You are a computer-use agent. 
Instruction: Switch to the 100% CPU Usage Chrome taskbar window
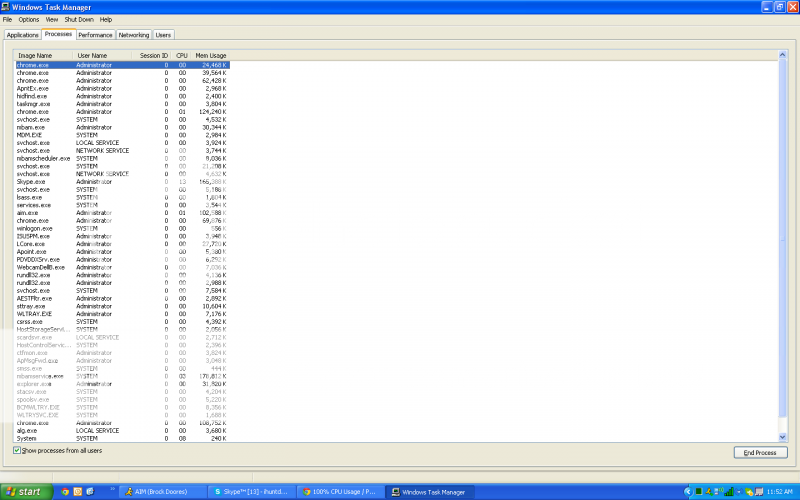coord(340,492)
